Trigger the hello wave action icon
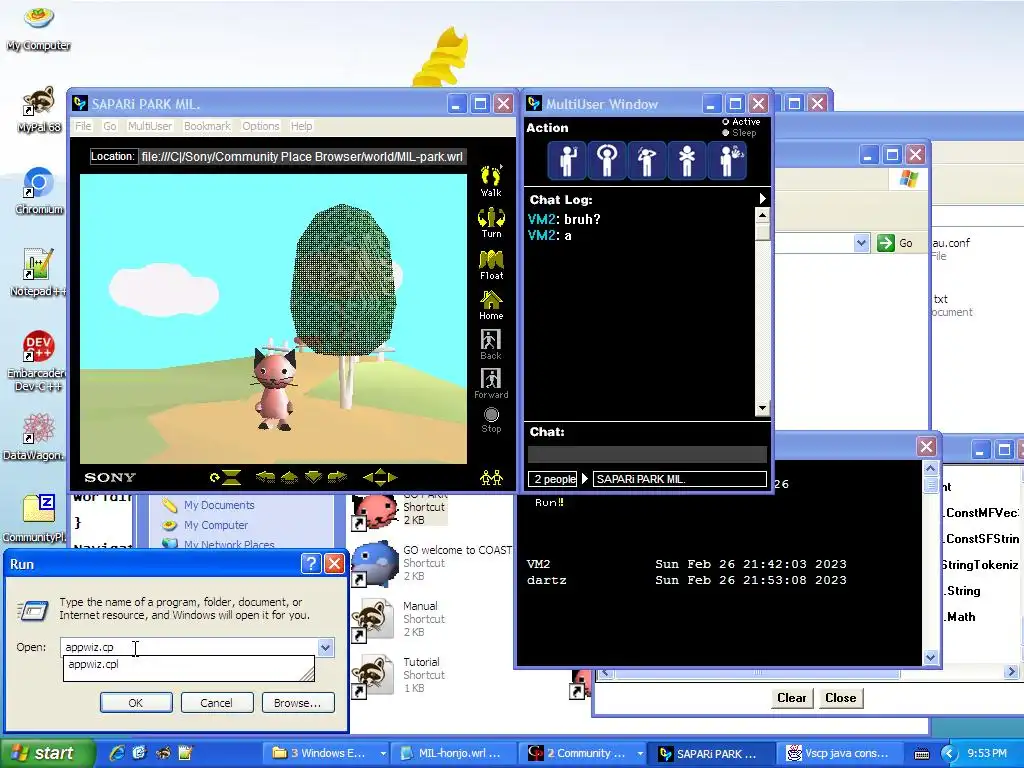 [567, 160]
